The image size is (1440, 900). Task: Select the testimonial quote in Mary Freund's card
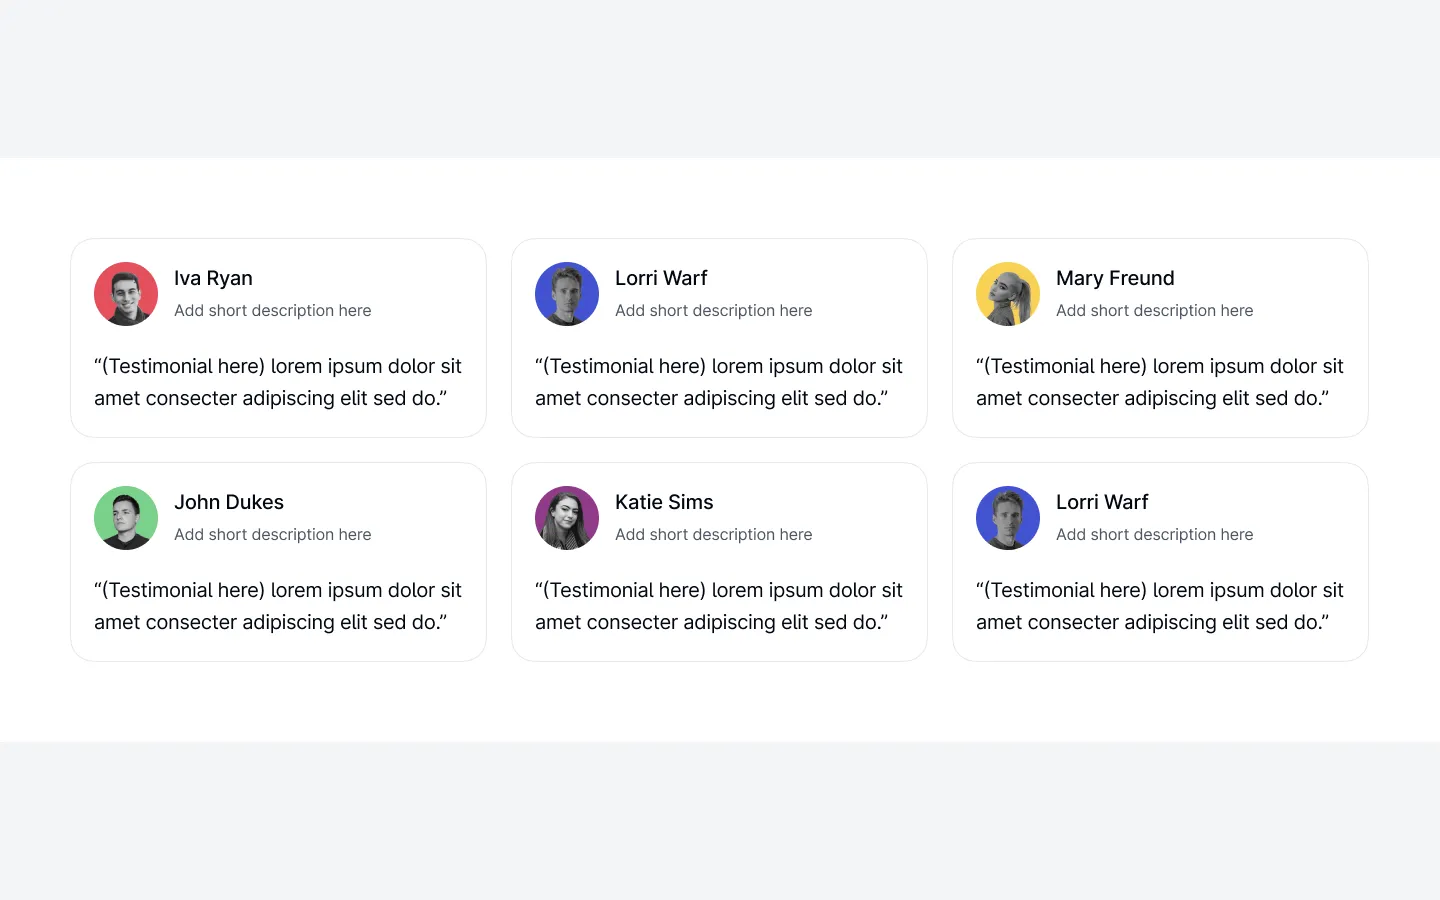[x=1160, y=382]
